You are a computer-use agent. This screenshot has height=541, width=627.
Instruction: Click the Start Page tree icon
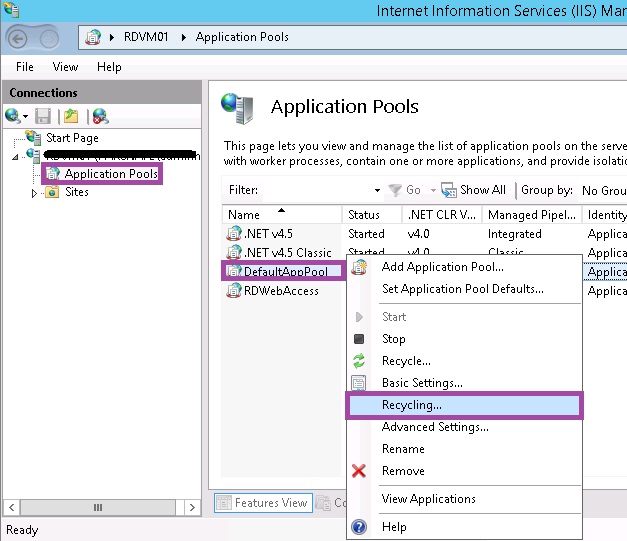pos(33,138)
